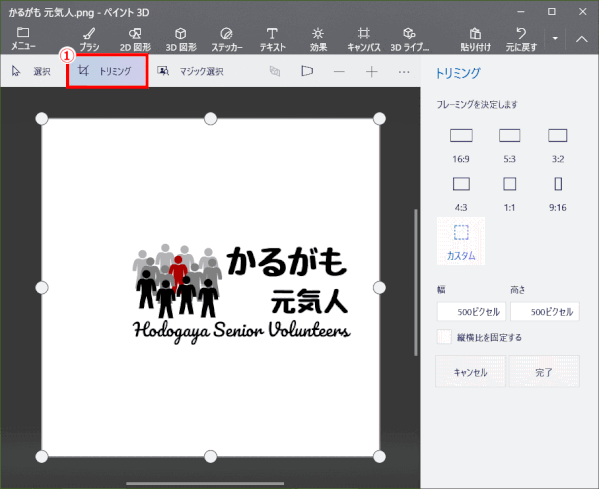
Task: Open the キャンバス canvas settings
Action: (364, 39)
